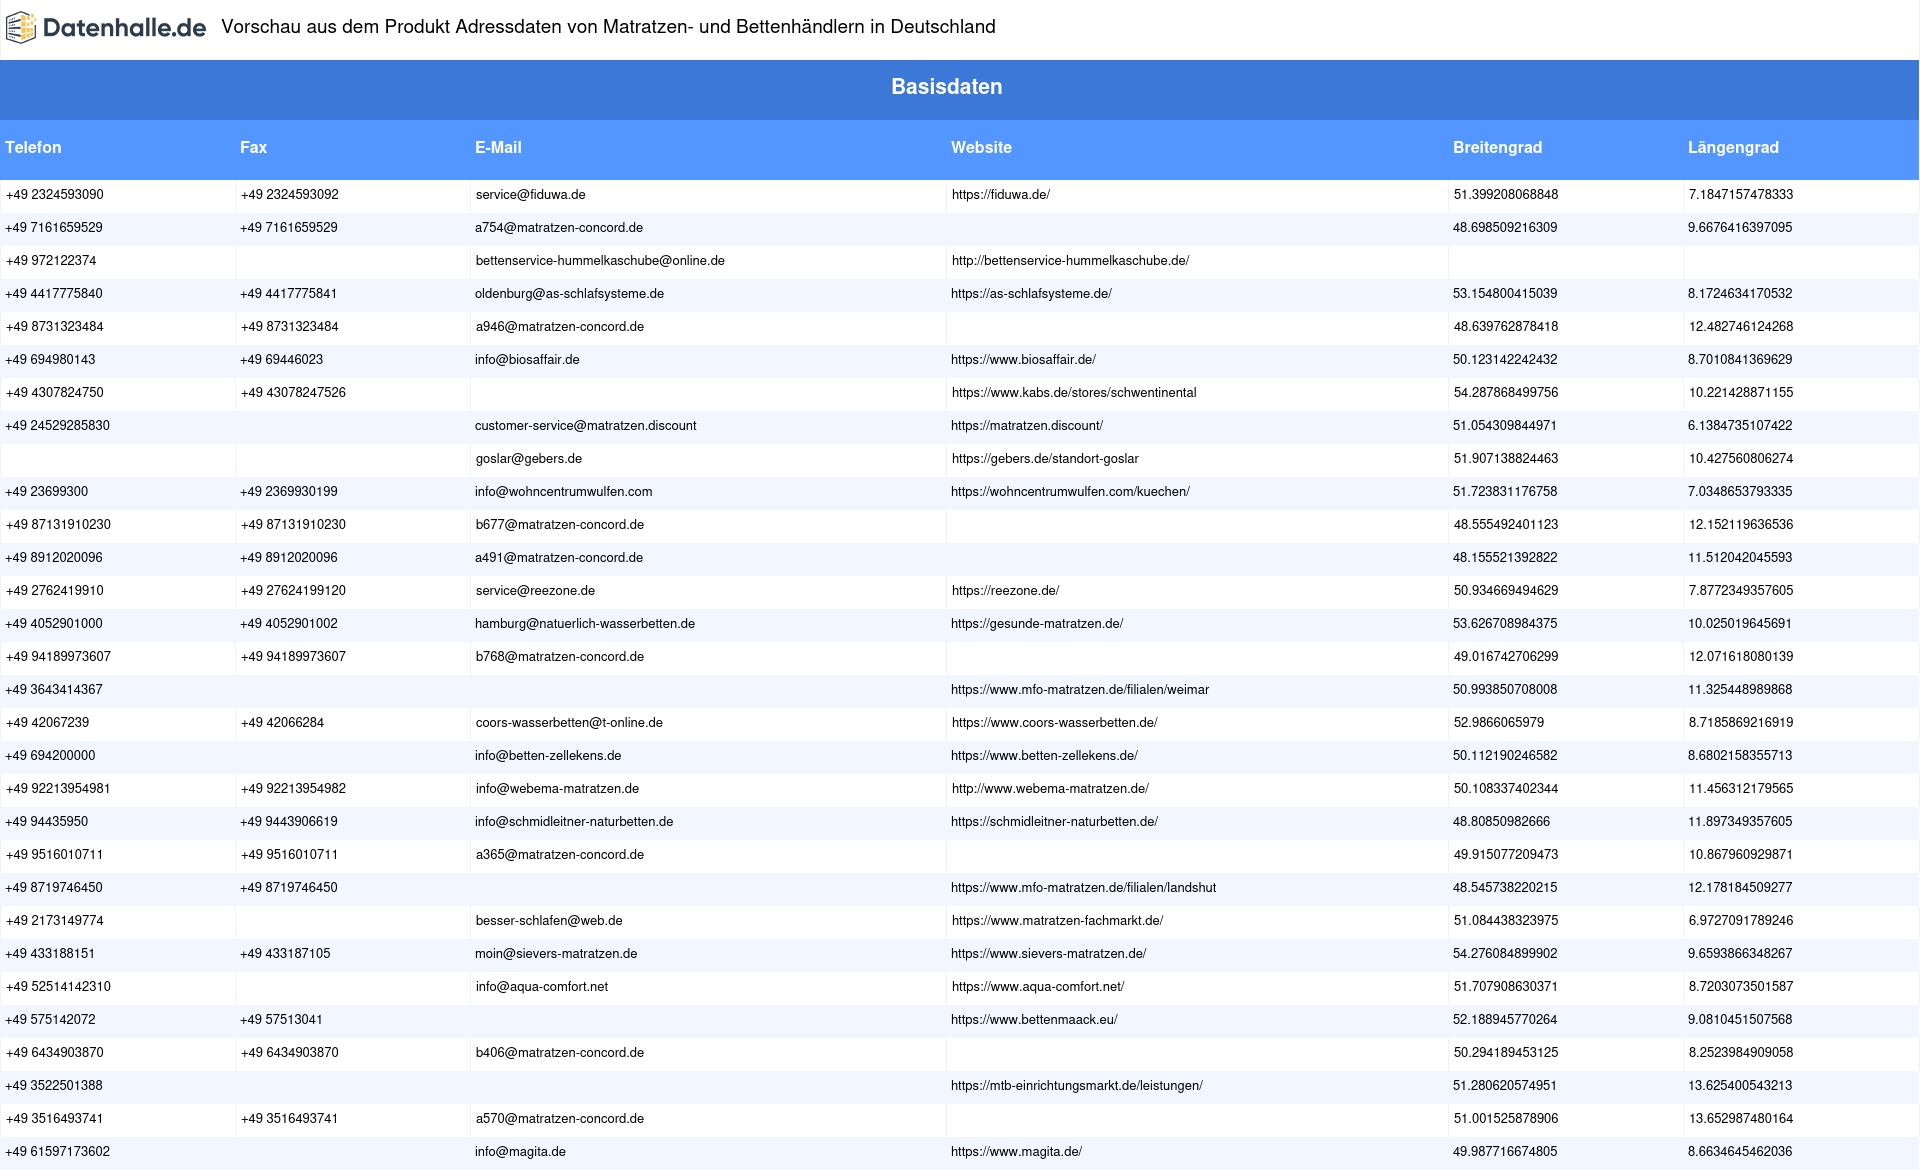Open https://matratzen.discount/ link
Viewport: 1920px width, 1170px height.
[x=1027, y=426]
